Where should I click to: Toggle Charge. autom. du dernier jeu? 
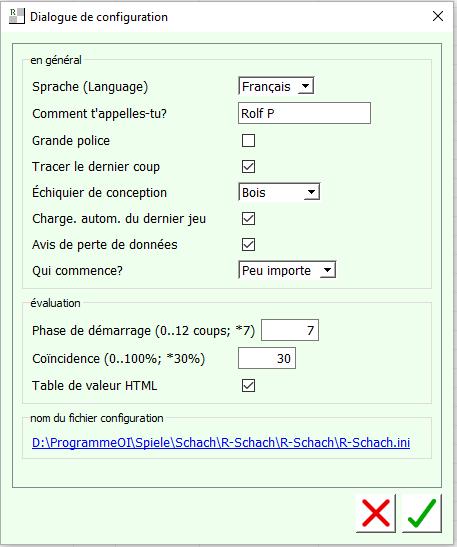[x=248, y=219]
